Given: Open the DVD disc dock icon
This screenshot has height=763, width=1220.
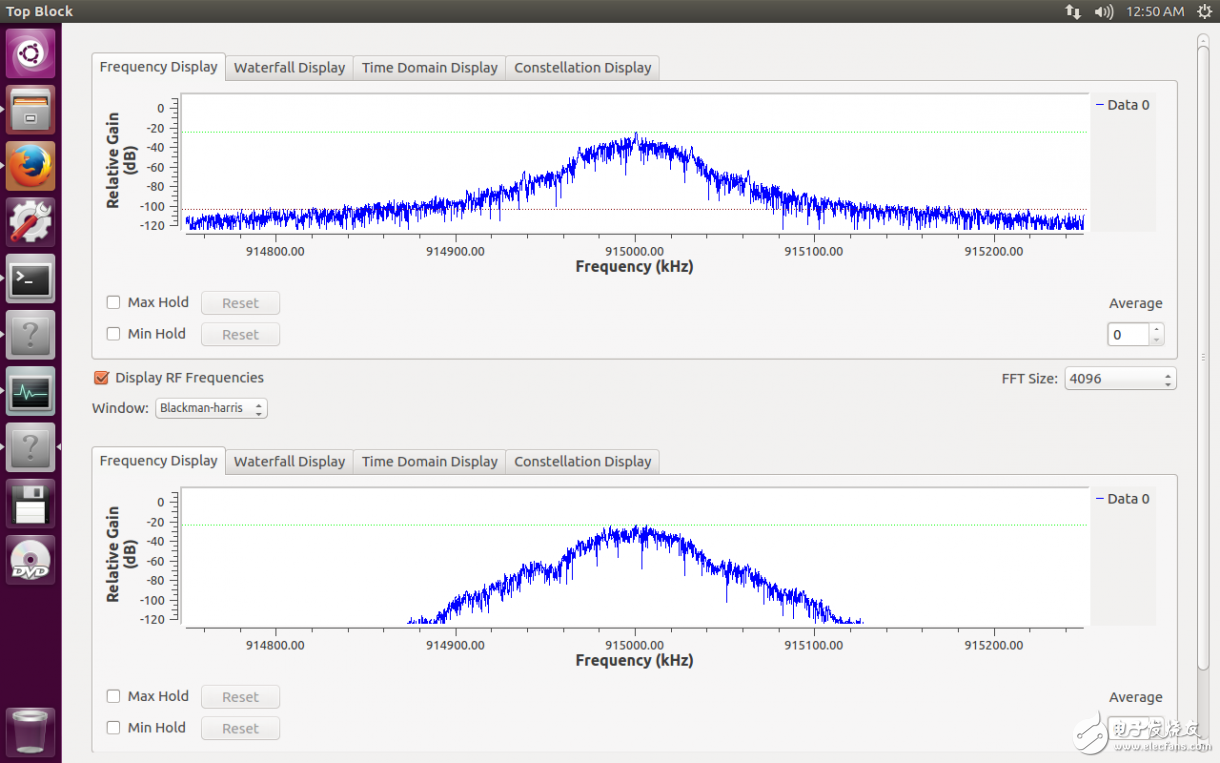Looking at the screenshot, I should [30, 560].
